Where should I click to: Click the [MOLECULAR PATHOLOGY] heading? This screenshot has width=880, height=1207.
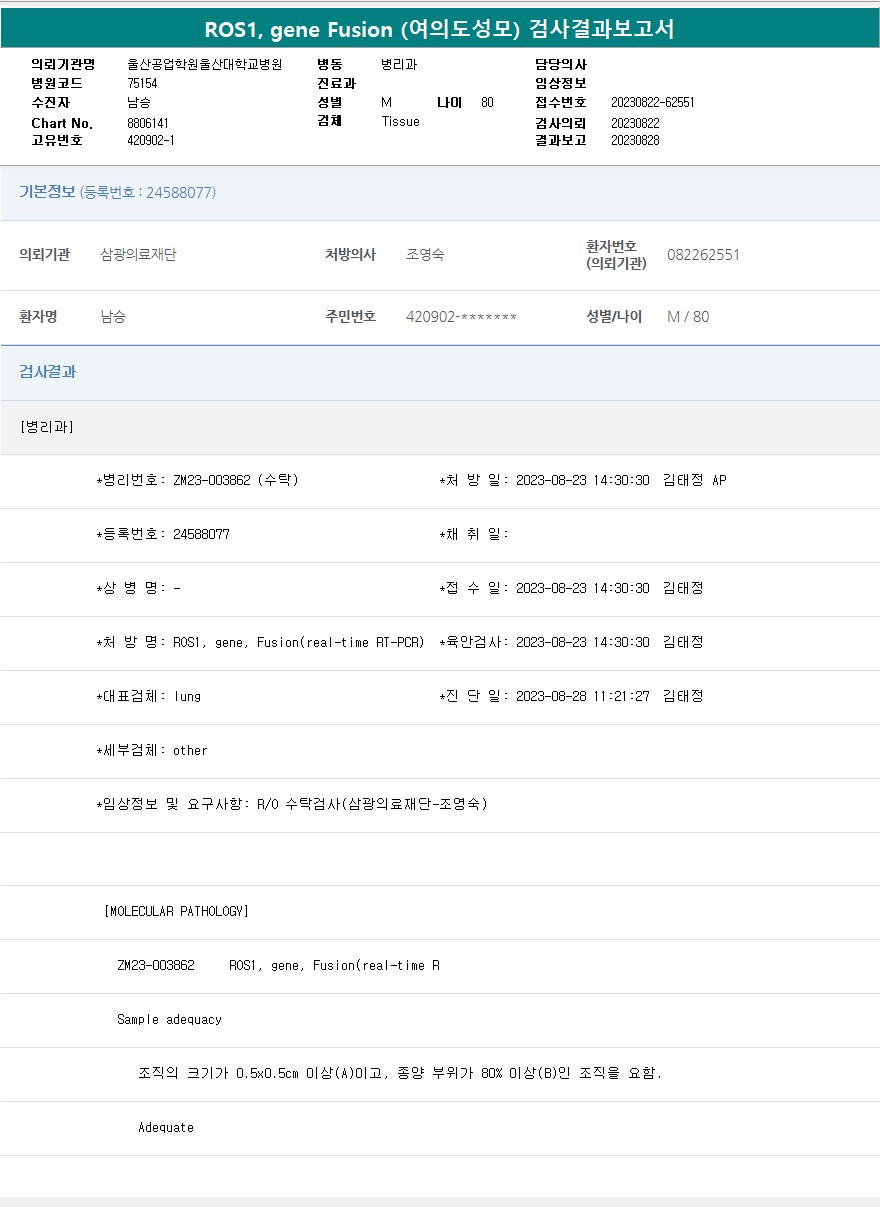click(176, 912)
